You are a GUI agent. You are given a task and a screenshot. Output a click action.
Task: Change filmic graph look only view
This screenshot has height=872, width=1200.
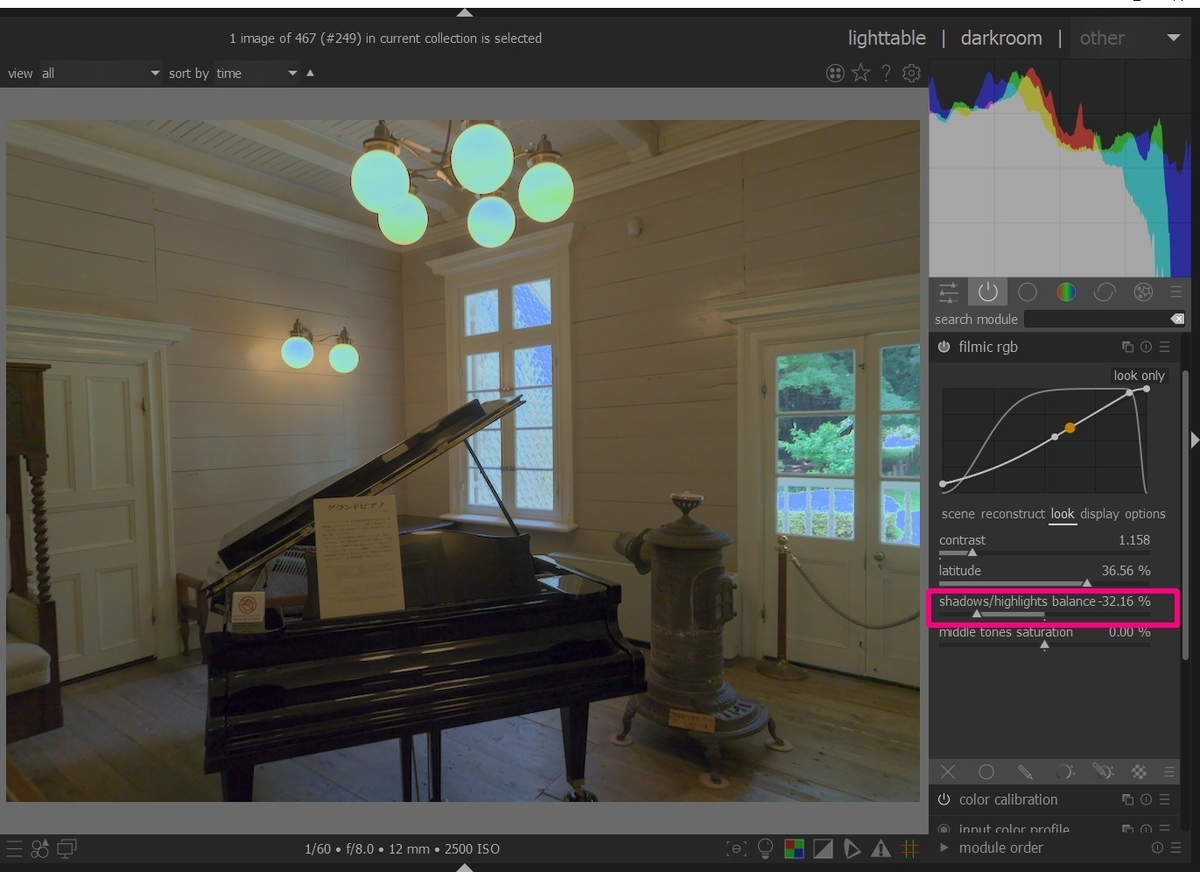[1139, 376]
